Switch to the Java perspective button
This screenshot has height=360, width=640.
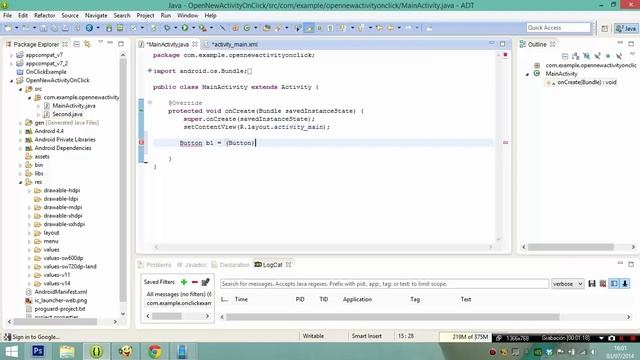point(626,28)
